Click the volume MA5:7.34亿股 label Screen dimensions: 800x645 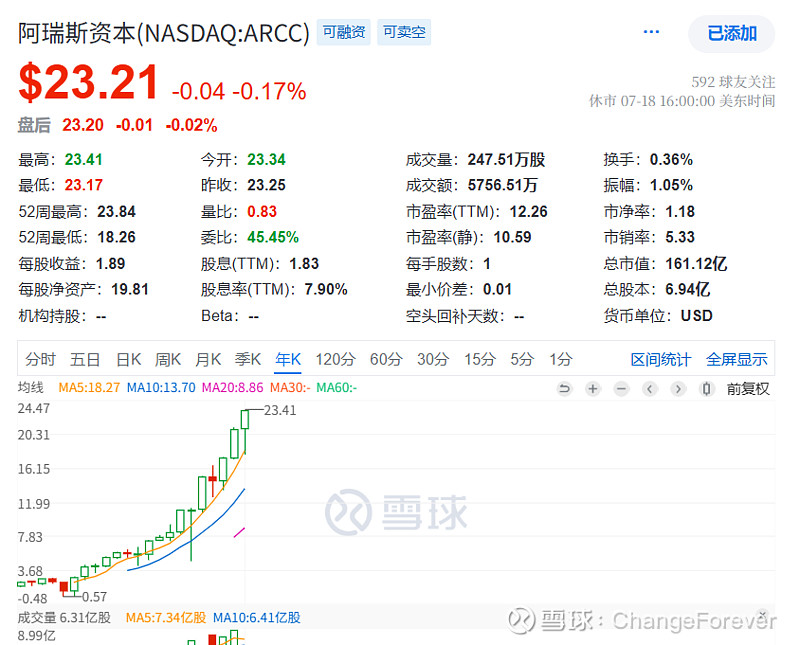click(x=166, y=618)
